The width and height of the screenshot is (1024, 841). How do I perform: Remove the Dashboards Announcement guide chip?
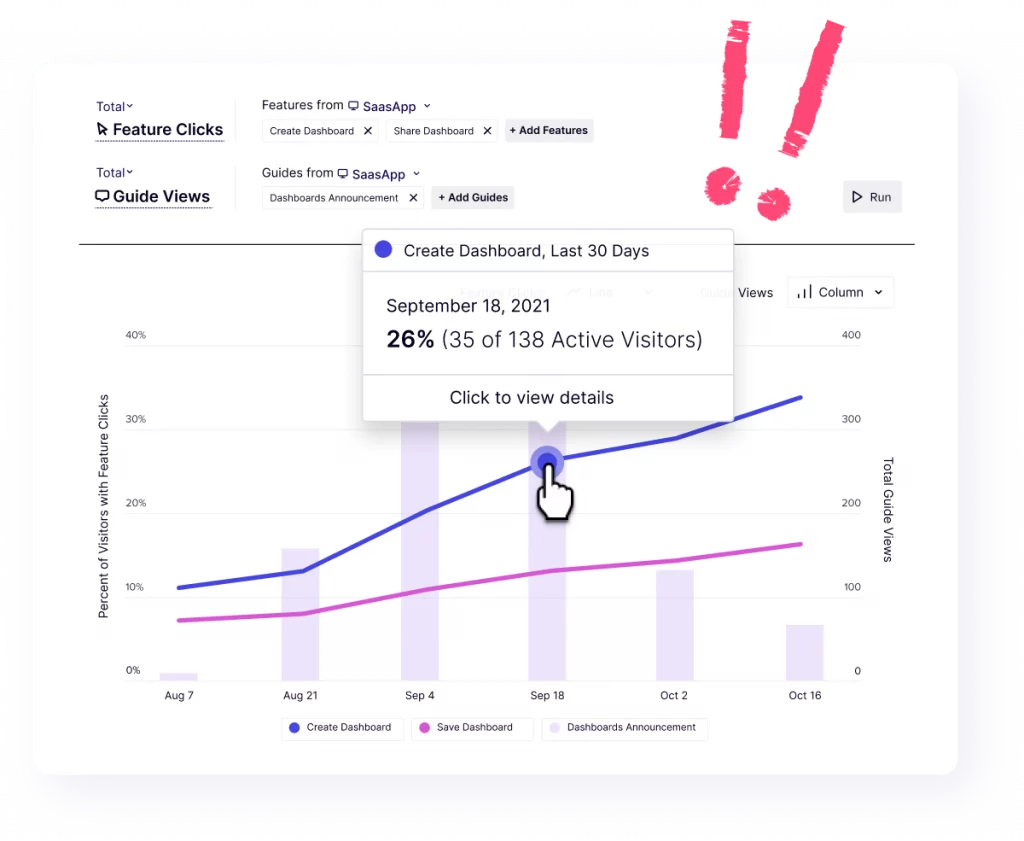click(x=413, y=198)
